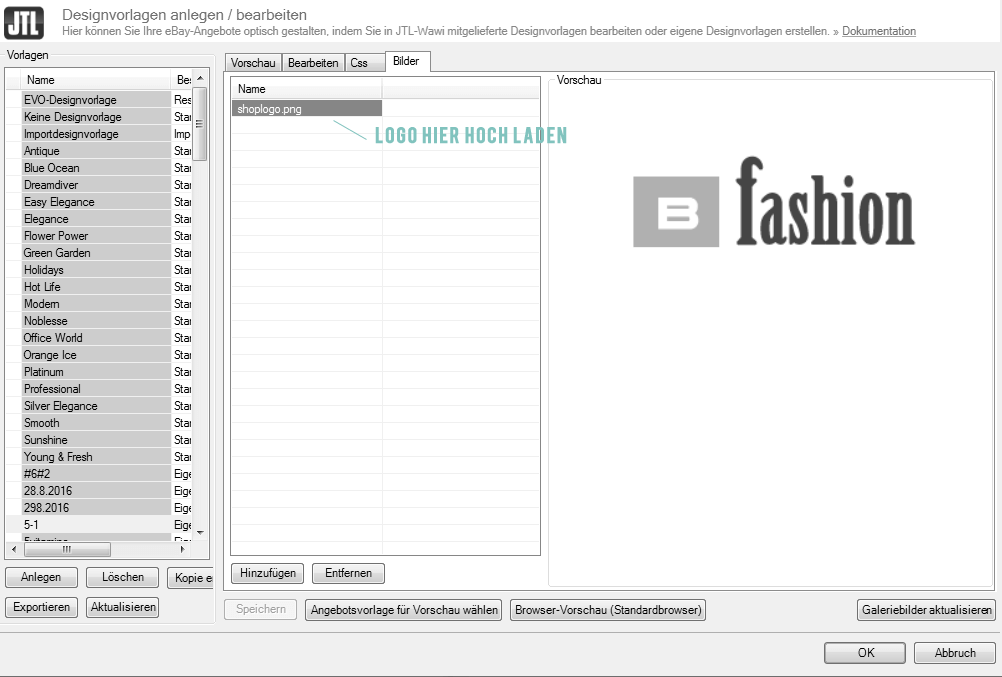
Task: Select the #6#2 template
Action: 96,474
